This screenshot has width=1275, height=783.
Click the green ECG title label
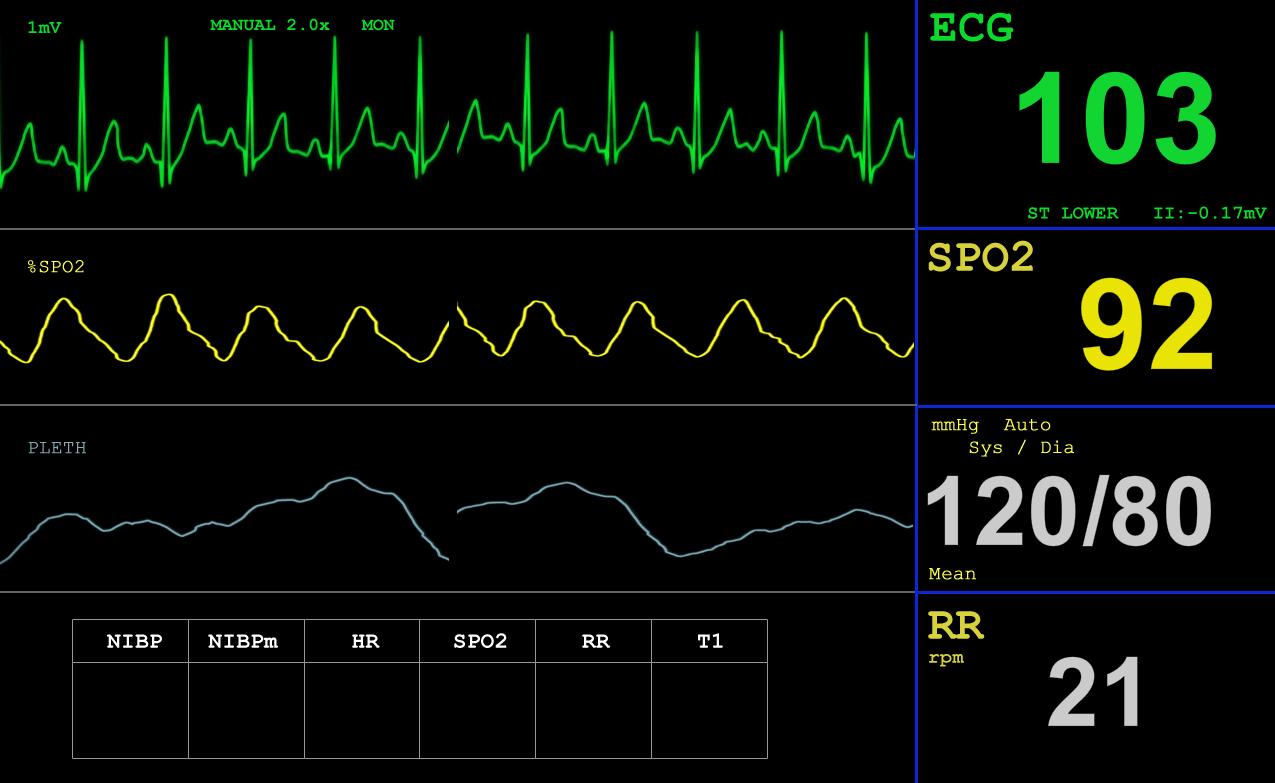(971, 28)
